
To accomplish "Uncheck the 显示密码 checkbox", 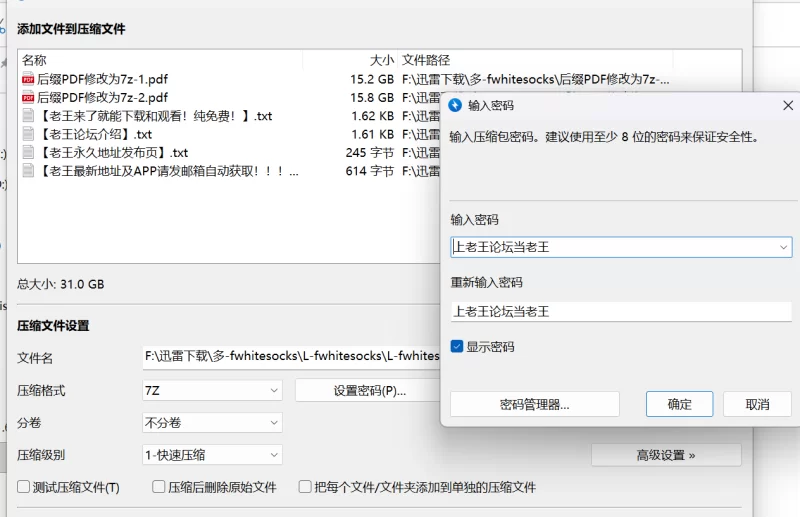I will point(457,347).
